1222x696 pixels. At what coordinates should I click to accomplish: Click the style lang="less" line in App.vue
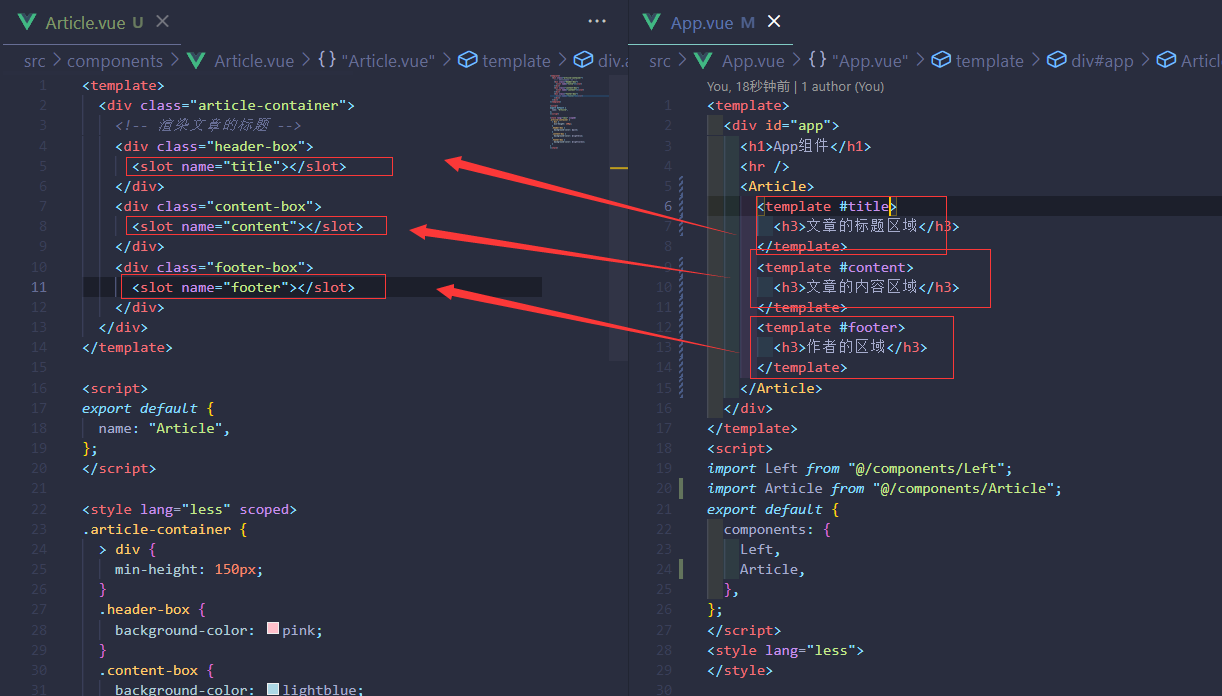coord(785,650)
